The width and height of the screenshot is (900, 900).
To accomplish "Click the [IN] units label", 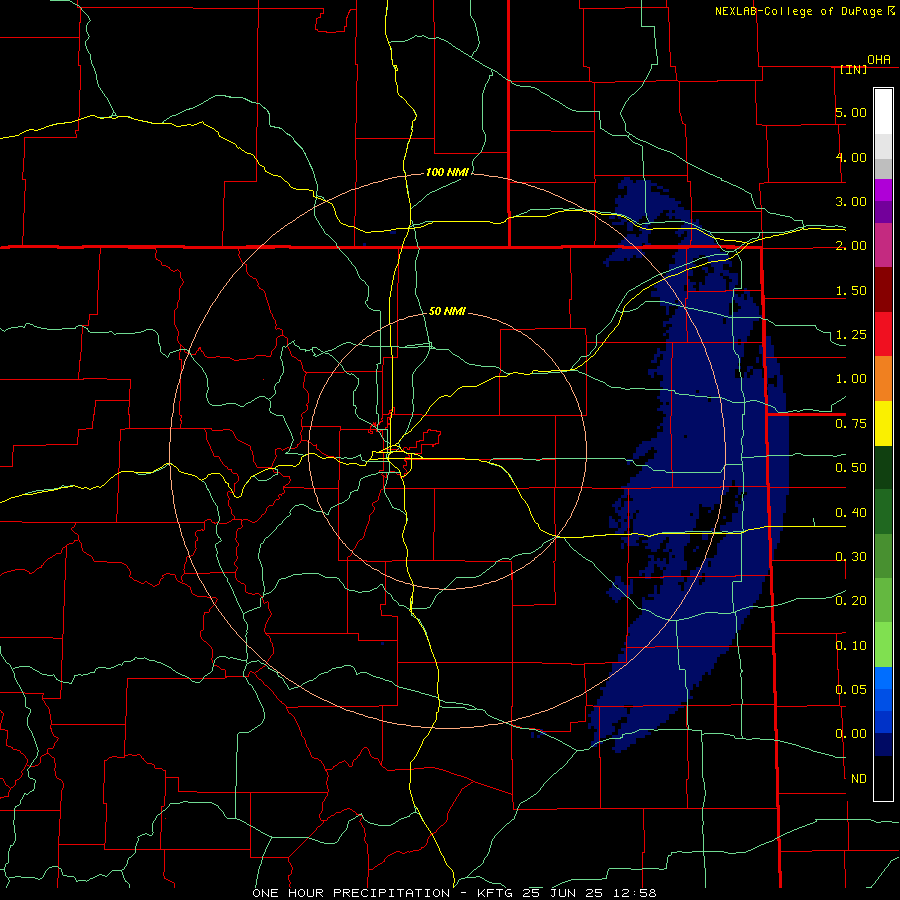I will tap(853, 69).
